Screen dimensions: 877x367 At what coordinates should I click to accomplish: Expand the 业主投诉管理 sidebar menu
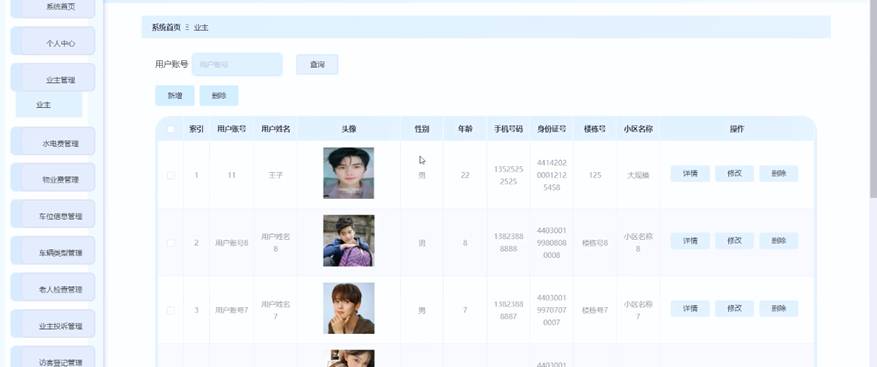pyautogui.click(x=53, y=324)
